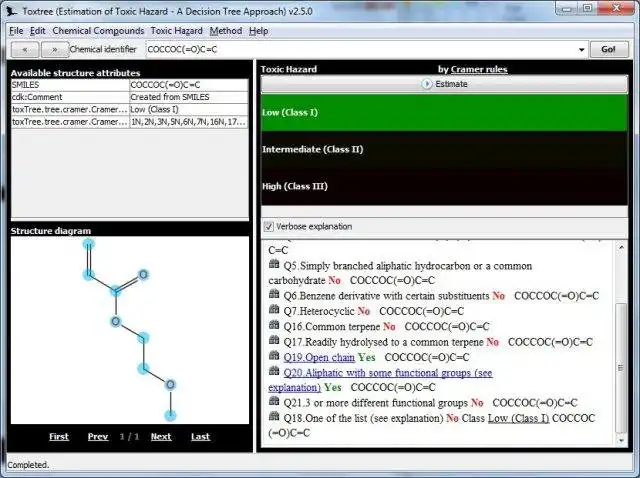Click the icon beside Q16.Common terpene
The height and width of the screenshot is (478, 640).
[x=274, y=325]
